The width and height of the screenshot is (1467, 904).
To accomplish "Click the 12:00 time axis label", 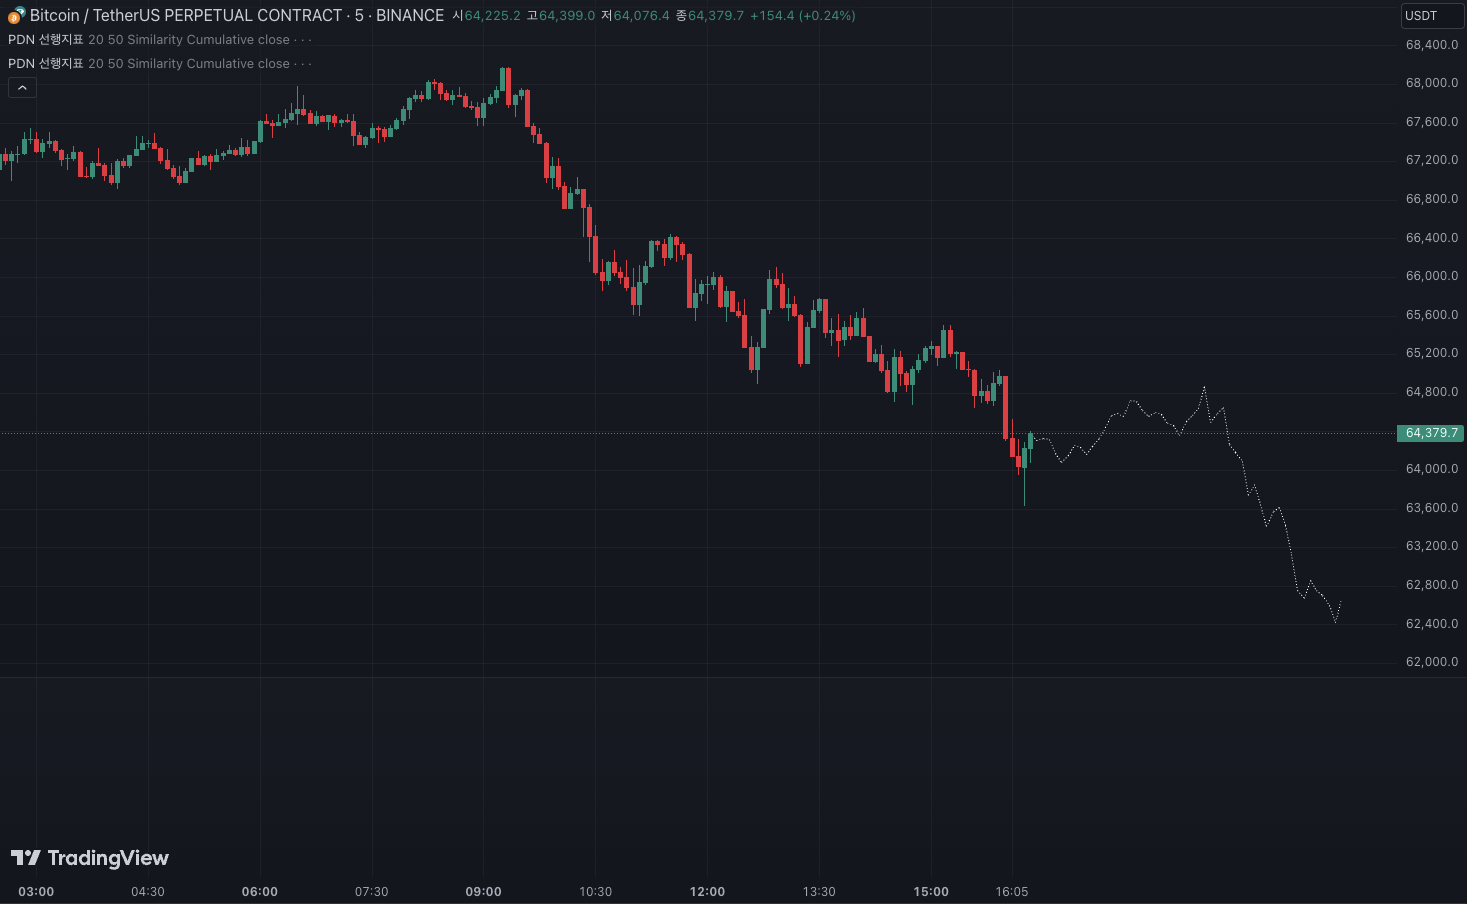I will (x=708, y=892).
